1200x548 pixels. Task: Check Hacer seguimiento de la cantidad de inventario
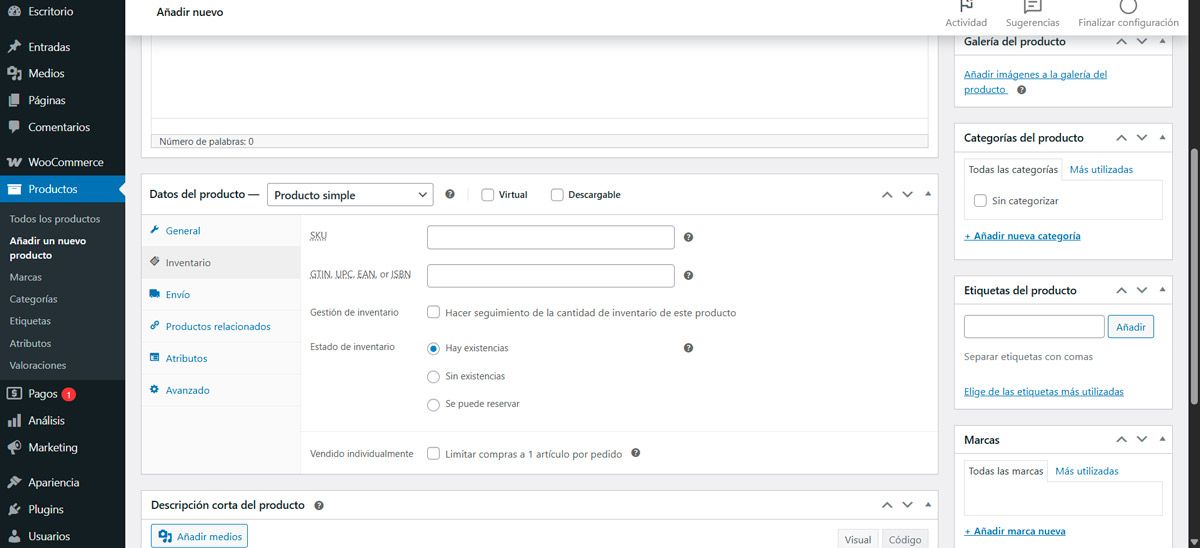(433, 312)
